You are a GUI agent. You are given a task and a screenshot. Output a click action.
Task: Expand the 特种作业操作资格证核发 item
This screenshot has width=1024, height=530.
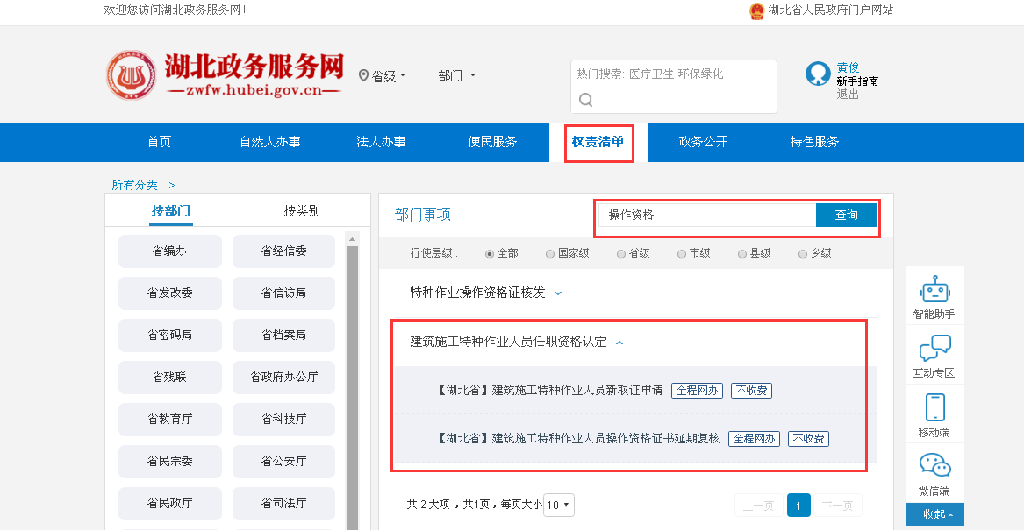tap(559, 293)
